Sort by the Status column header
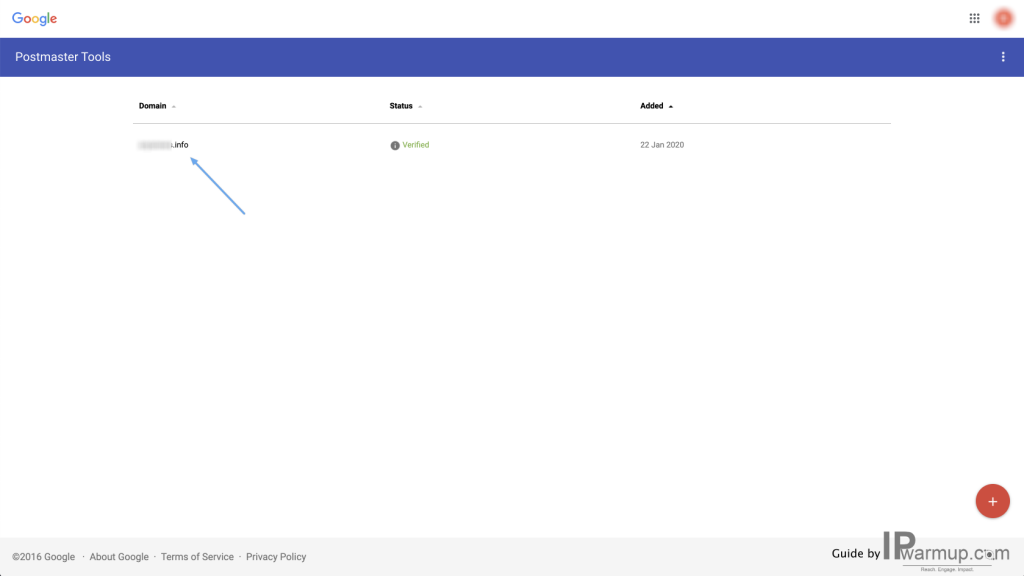 401,106
